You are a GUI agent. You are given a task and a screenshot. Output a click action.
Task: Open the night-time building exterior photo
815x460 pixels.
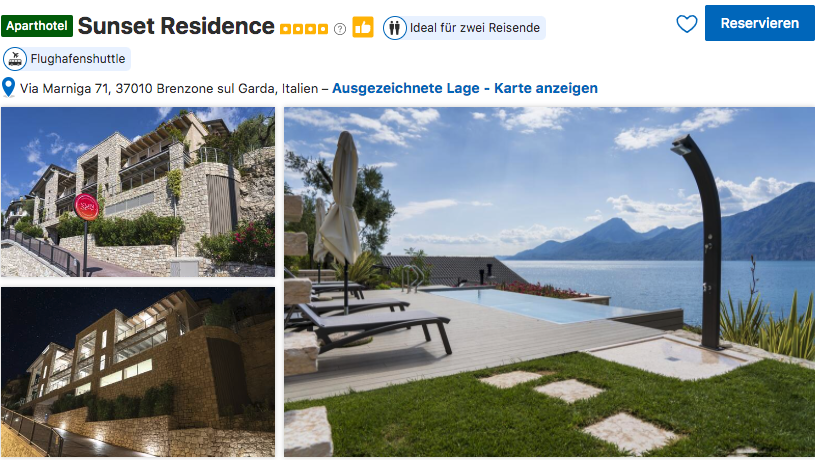(x=138, y=372)
